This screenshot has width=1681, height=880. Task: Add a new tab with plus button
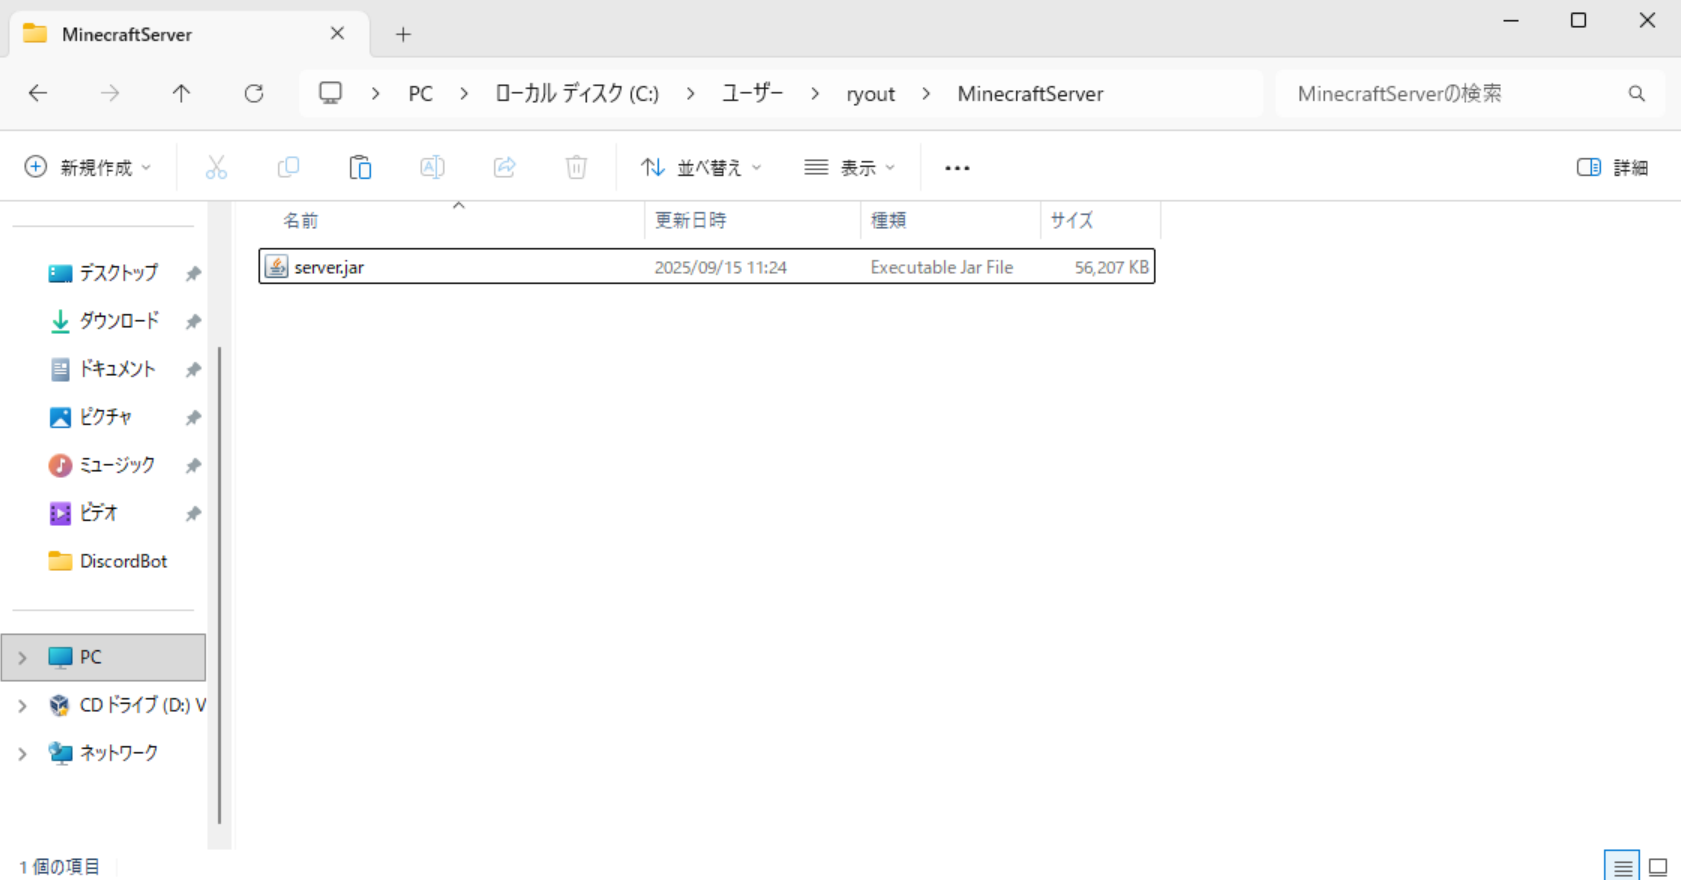pyautogui.click(x=403, y=34)
